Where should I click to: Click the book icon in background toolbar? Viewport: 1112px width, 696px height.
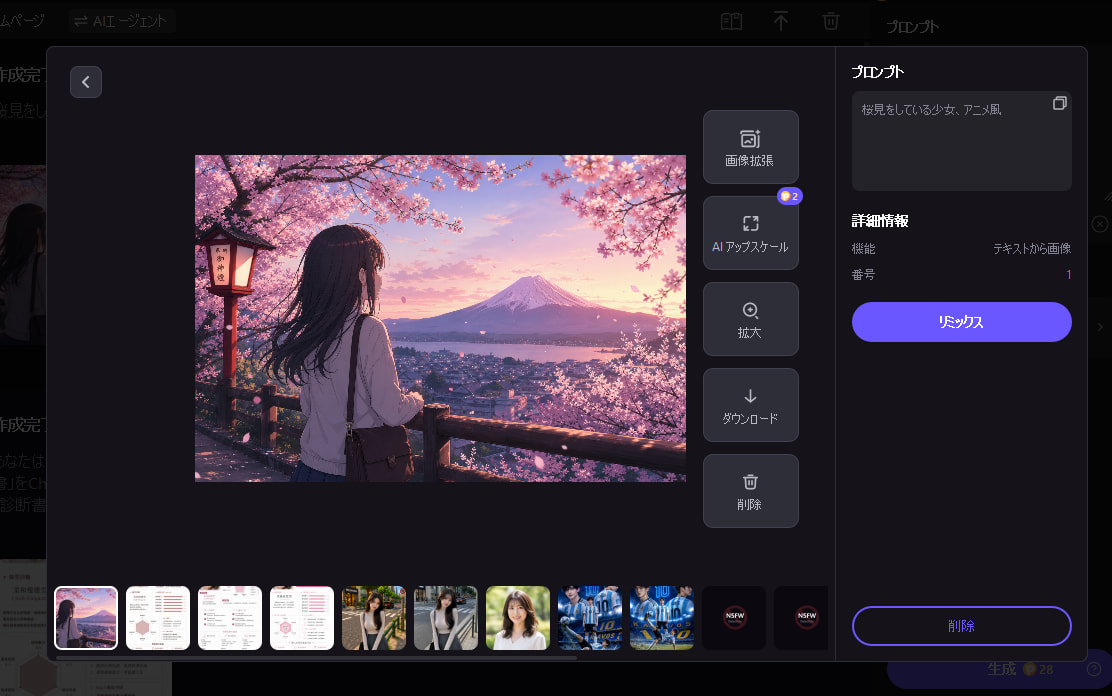pos(731,21)
